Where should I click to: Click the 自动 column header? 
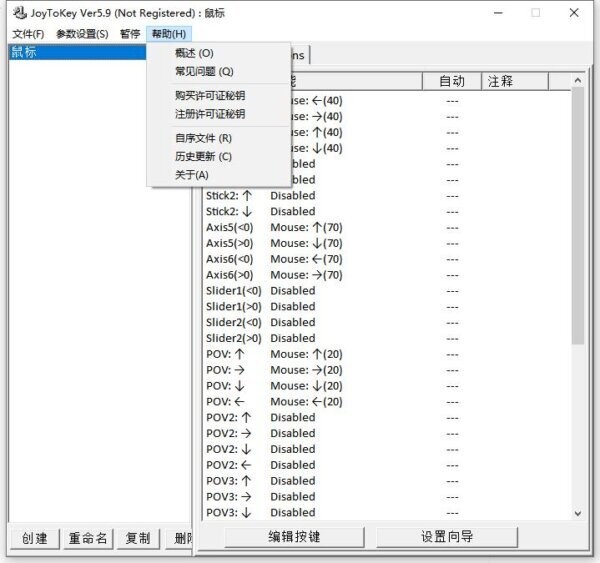point(452,81)
